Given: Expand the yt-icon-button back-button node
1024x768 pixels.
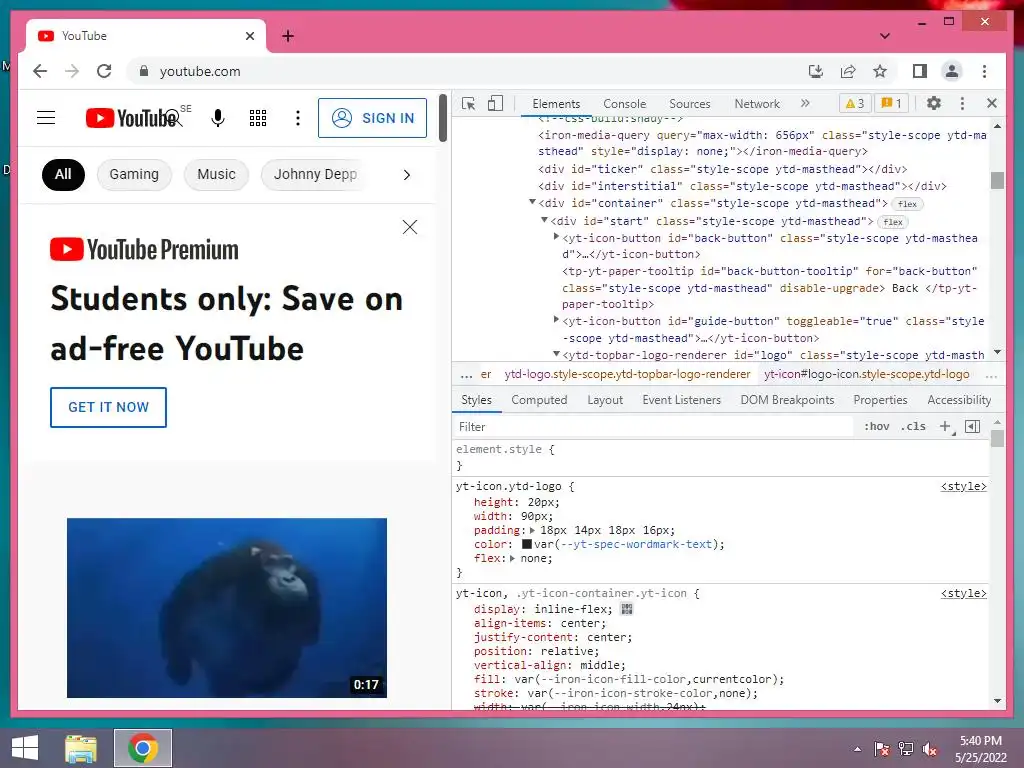Looking at the screenshot, I should [556, 237].
